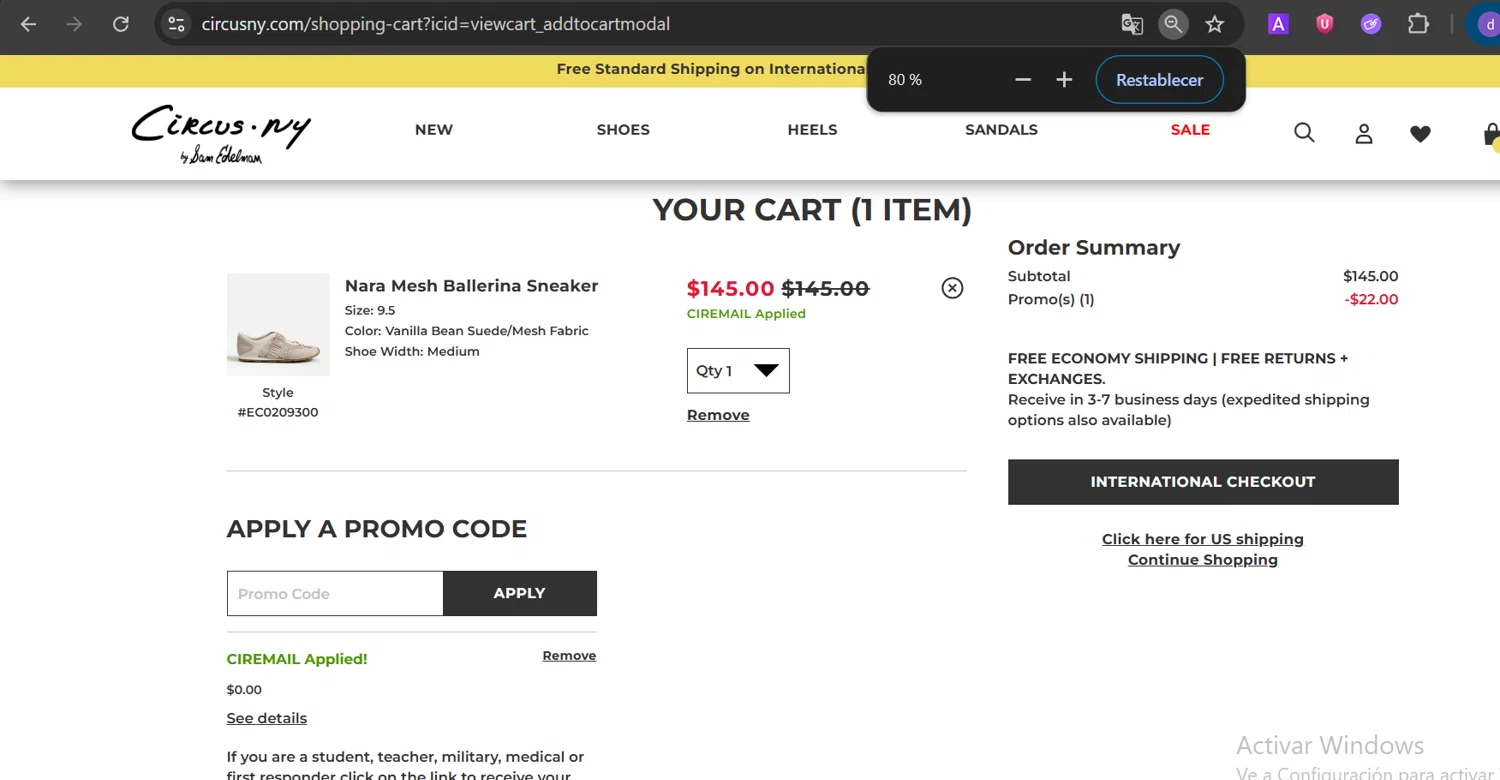Bookmark page with the star icon
1500x780 pixels.
(1214, 24)
